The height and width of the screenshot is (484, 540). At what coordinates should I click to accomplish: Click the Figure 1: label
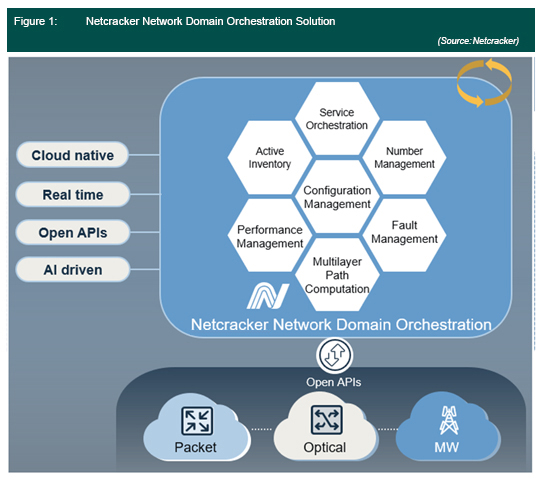[35, 21]
